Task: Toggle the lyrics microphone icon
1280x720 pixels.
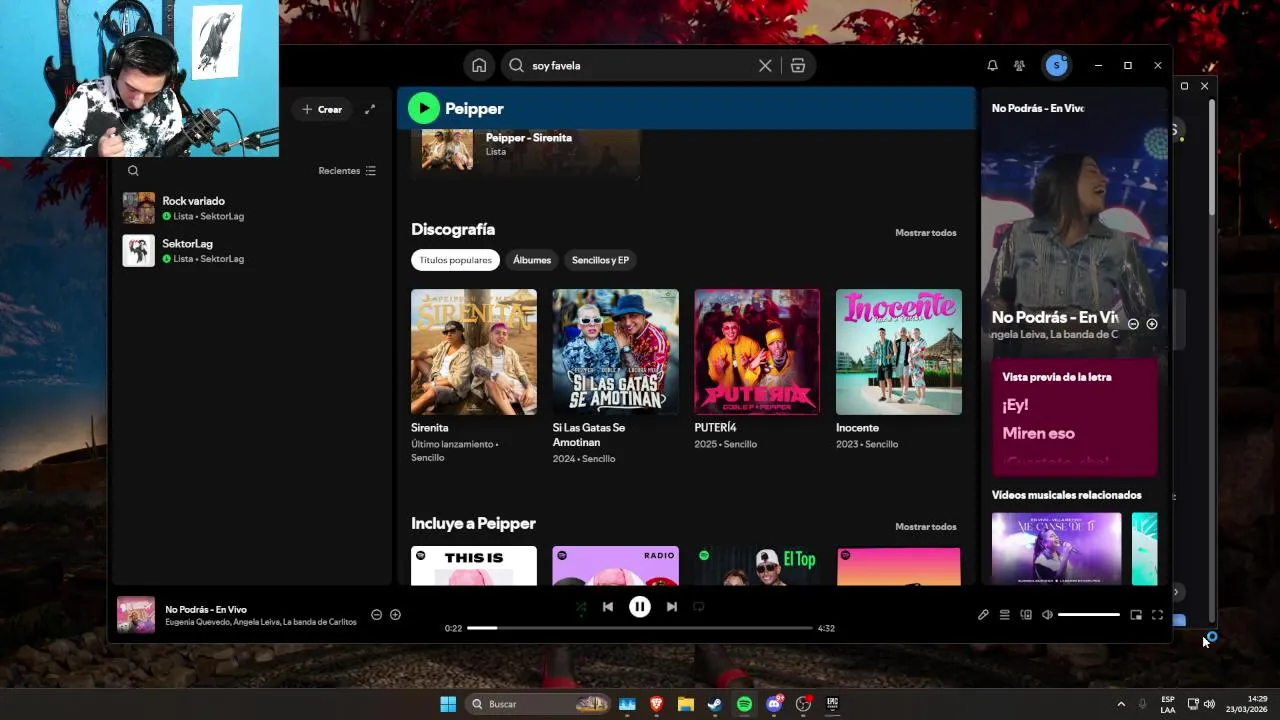Action: click(983, 615)
